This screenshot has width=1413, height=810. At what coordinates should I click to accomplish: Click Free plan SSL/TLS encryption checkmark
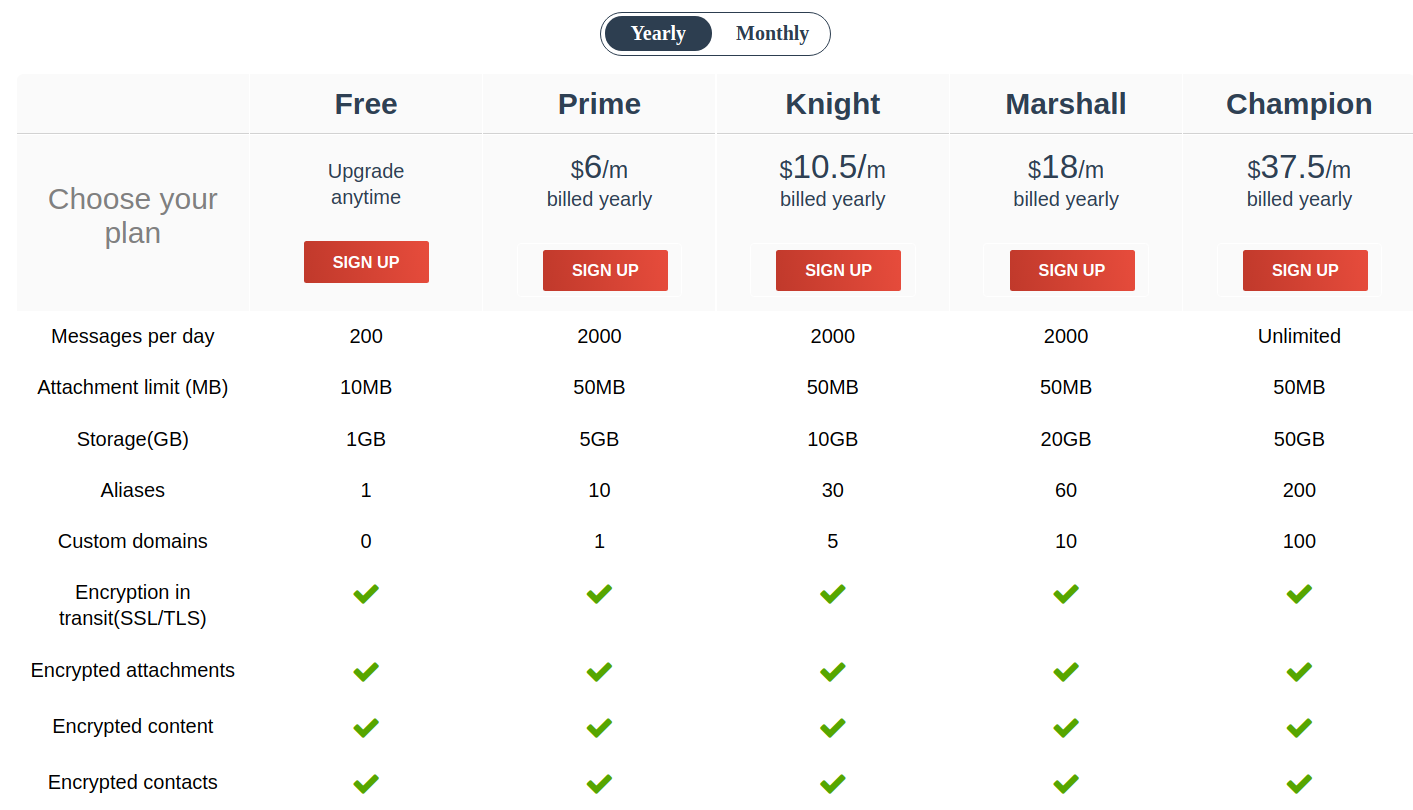(x=366, y=594)
